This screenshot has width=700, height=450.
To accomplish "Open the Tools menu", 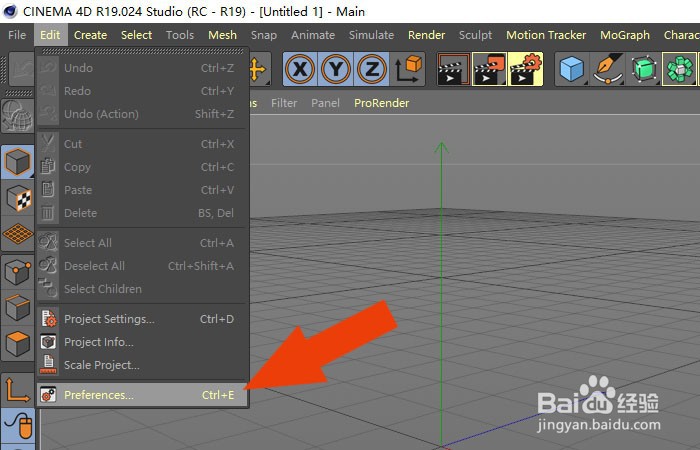I will (180, 35).
